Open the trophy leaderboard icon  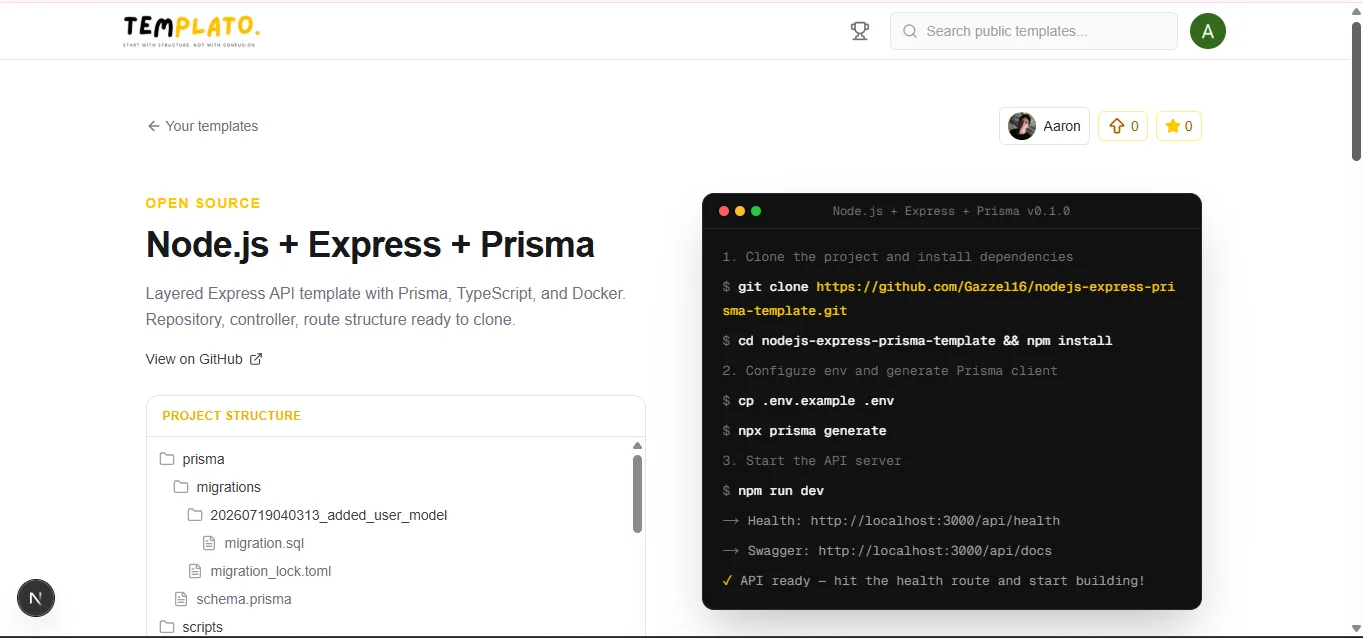pyautogui.click(x=860, y=31)
